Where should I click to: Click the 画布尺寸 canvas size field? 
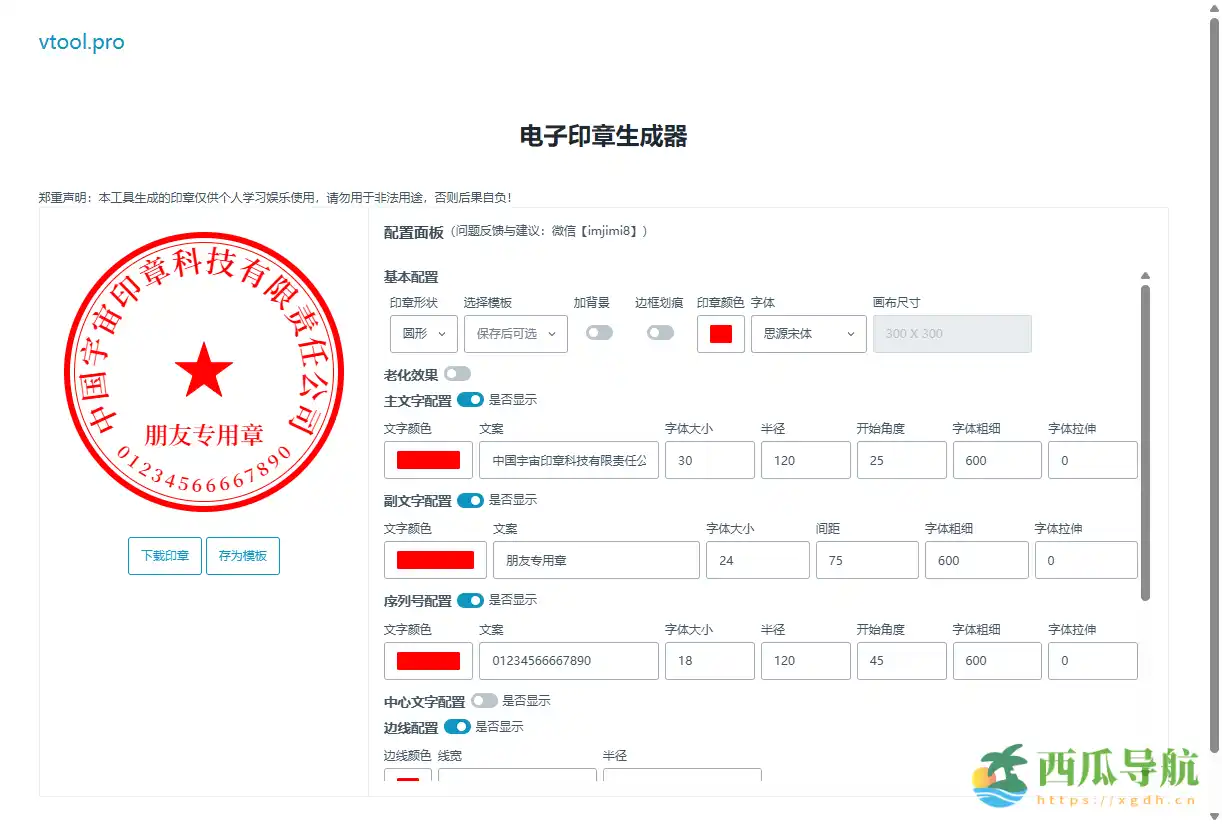952,333
